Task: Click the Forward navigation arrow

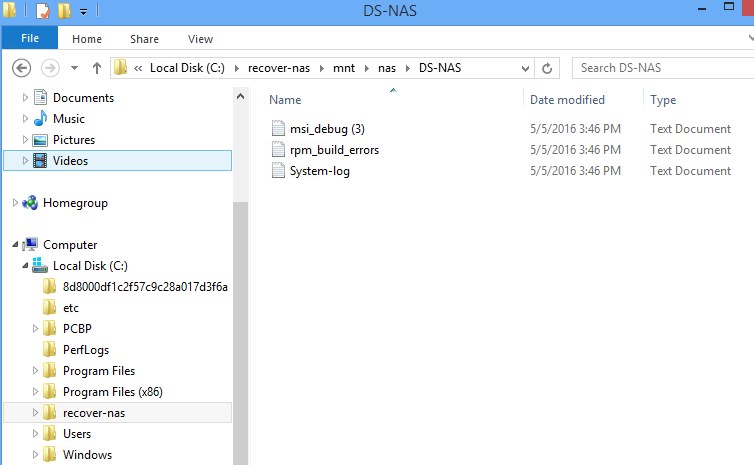Action: [50, 68]
